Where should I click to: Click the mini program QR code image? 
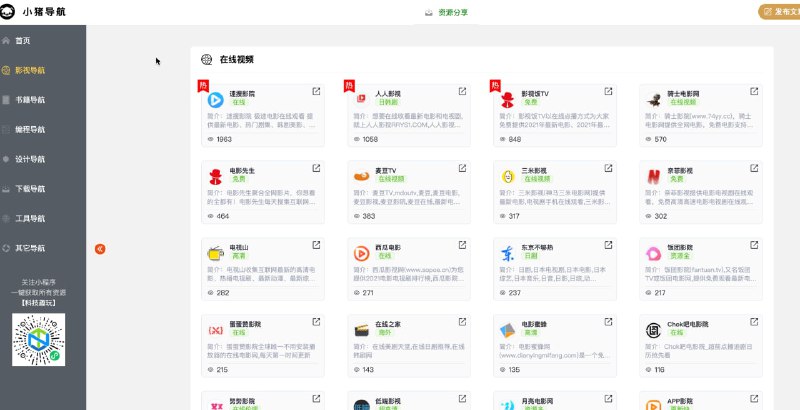(x=38, y=340)
